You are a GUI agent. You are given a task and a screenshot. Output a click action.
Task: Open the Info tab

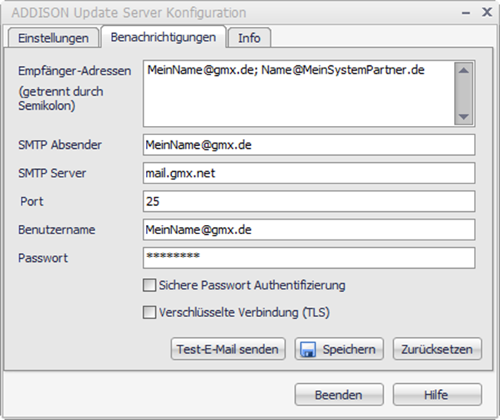[x=249, y=38]
